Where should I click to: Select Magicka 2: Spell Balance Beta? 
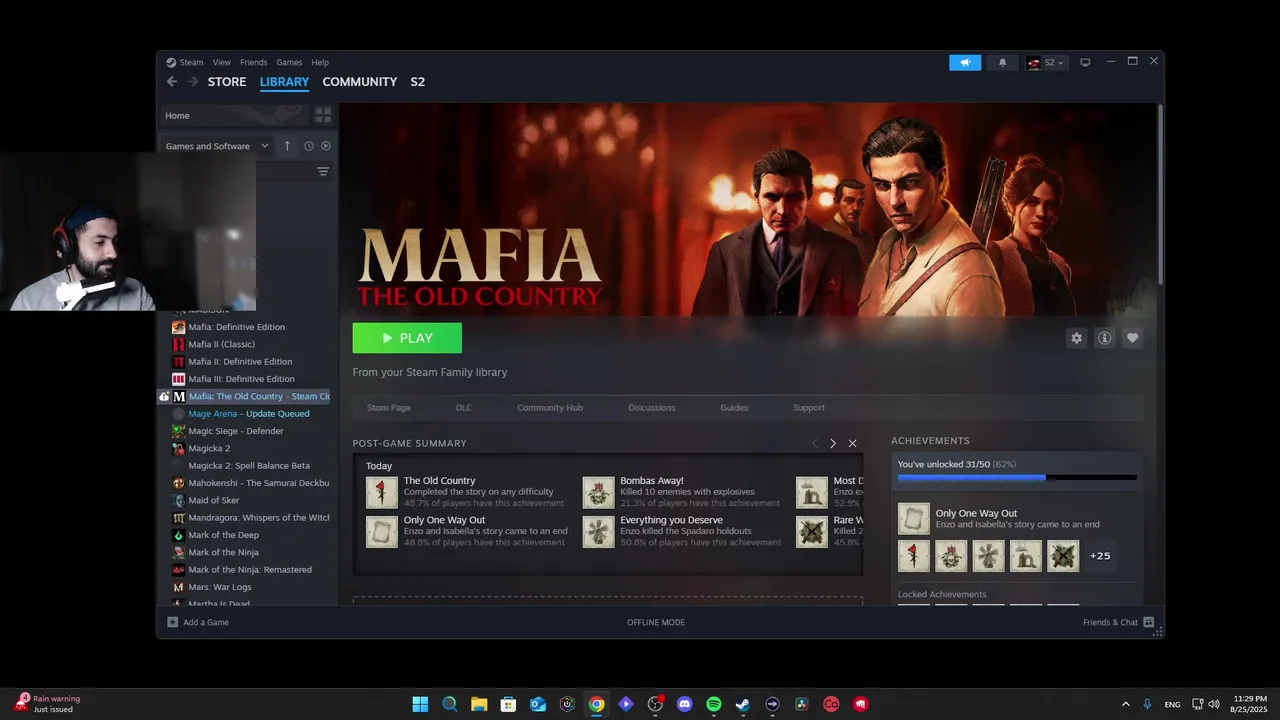pos(248,466)
